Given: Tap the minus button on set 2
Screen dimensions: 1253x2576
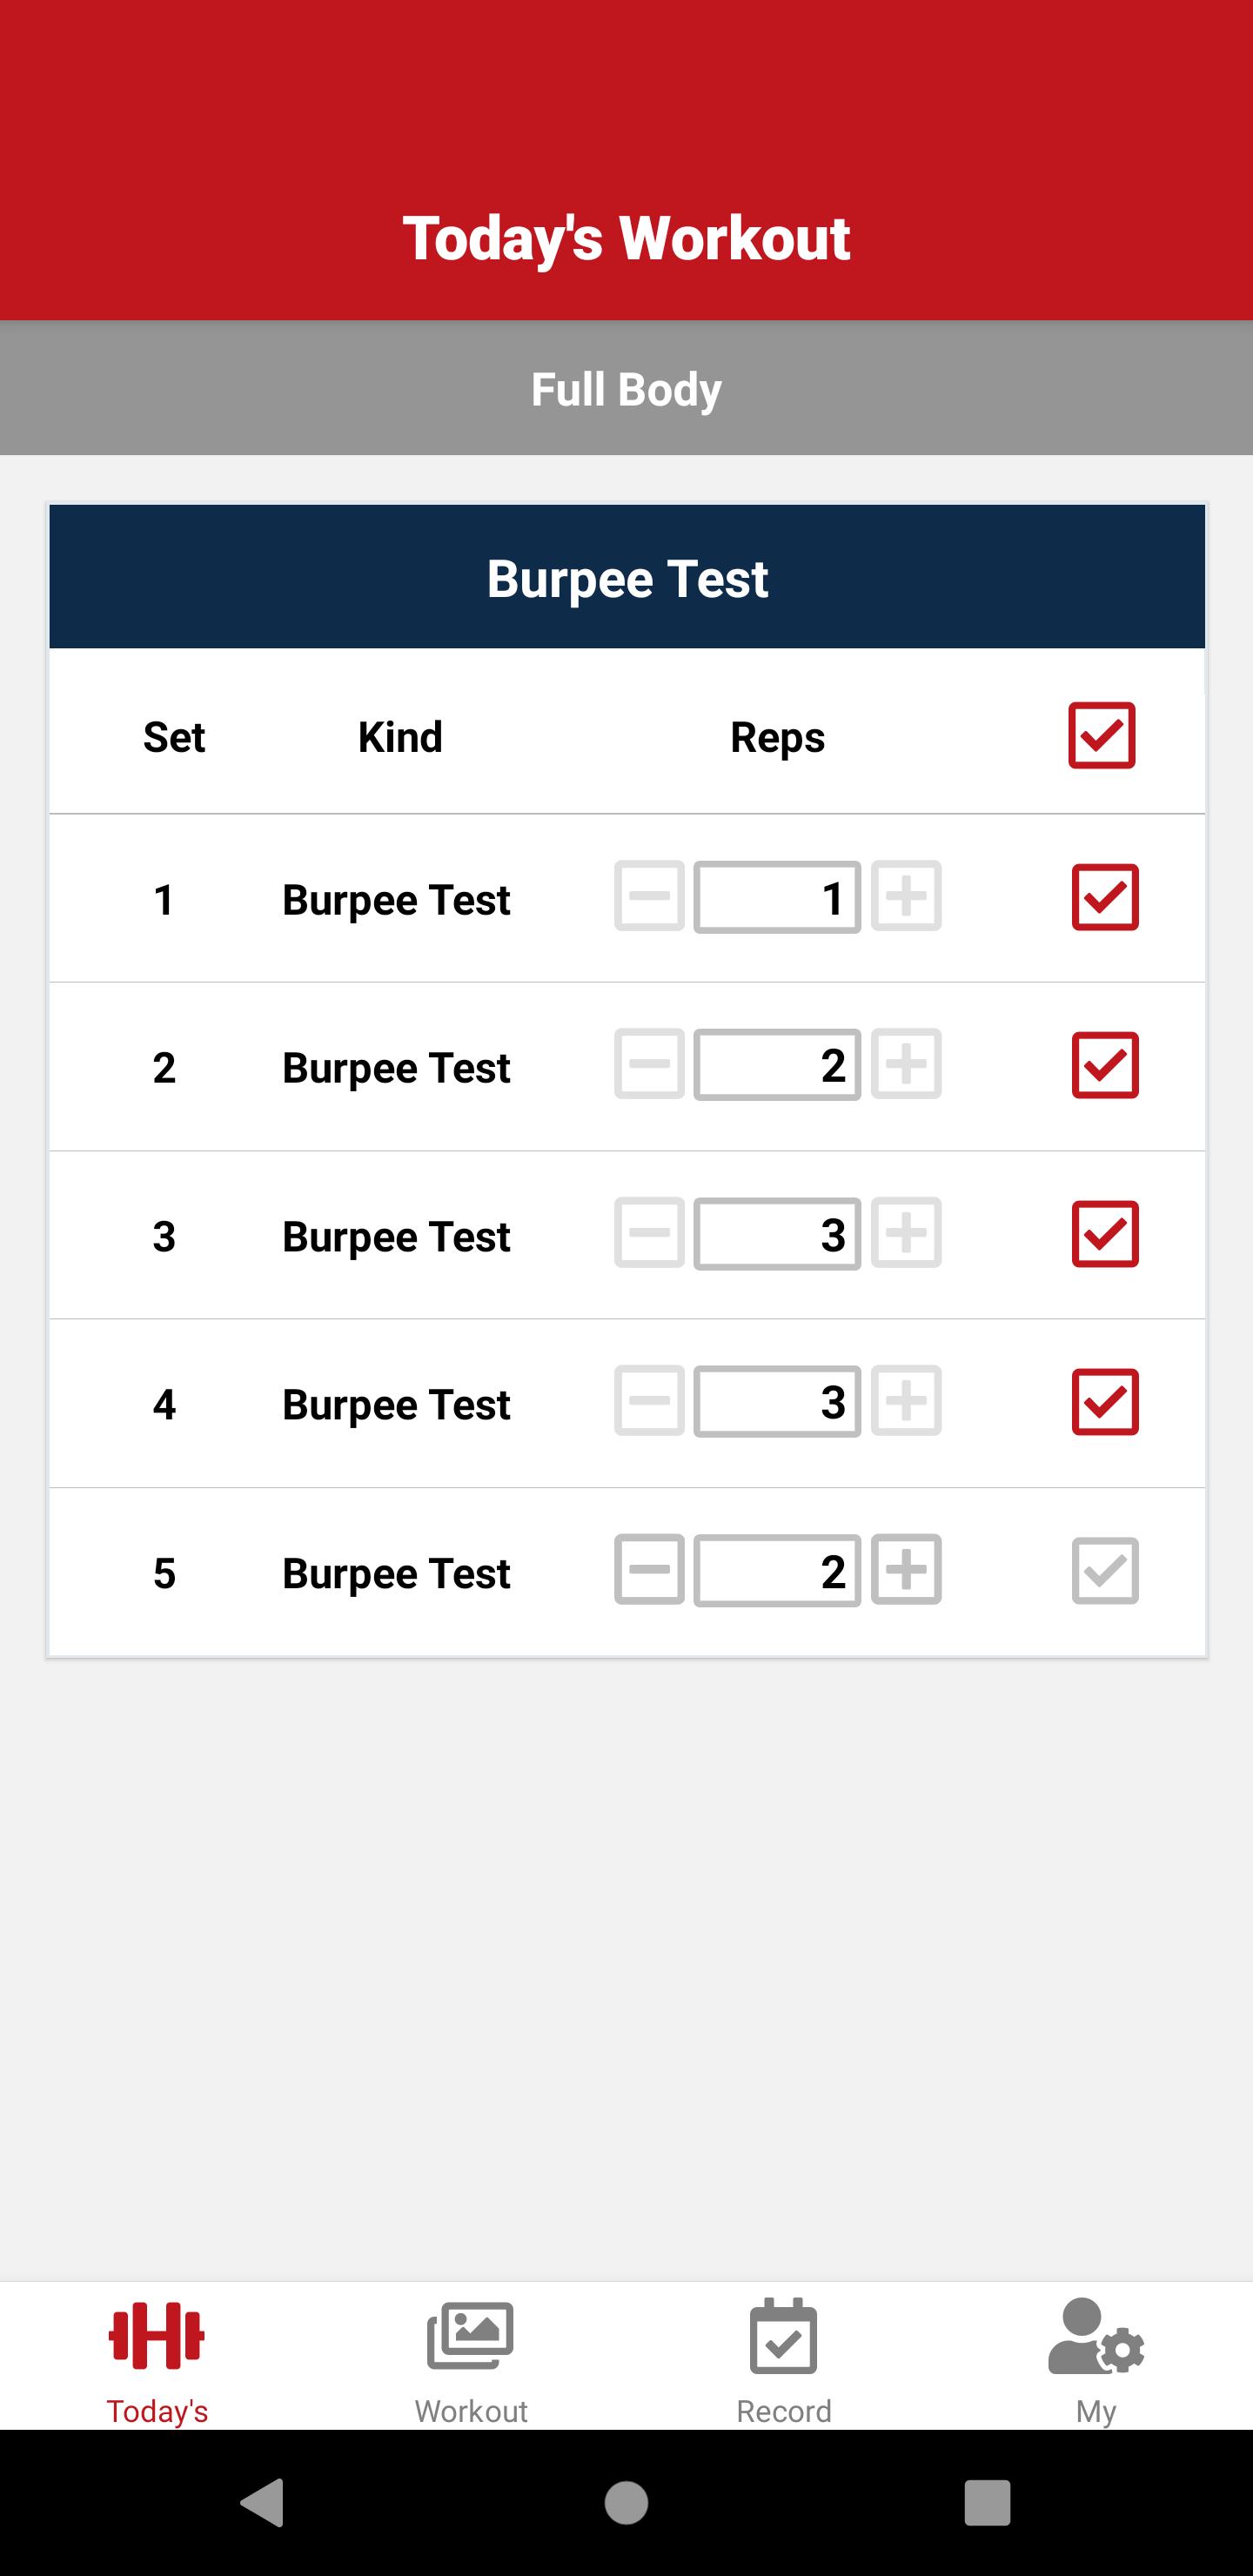Looking at the screenshot, I should tap(649, 1065).
